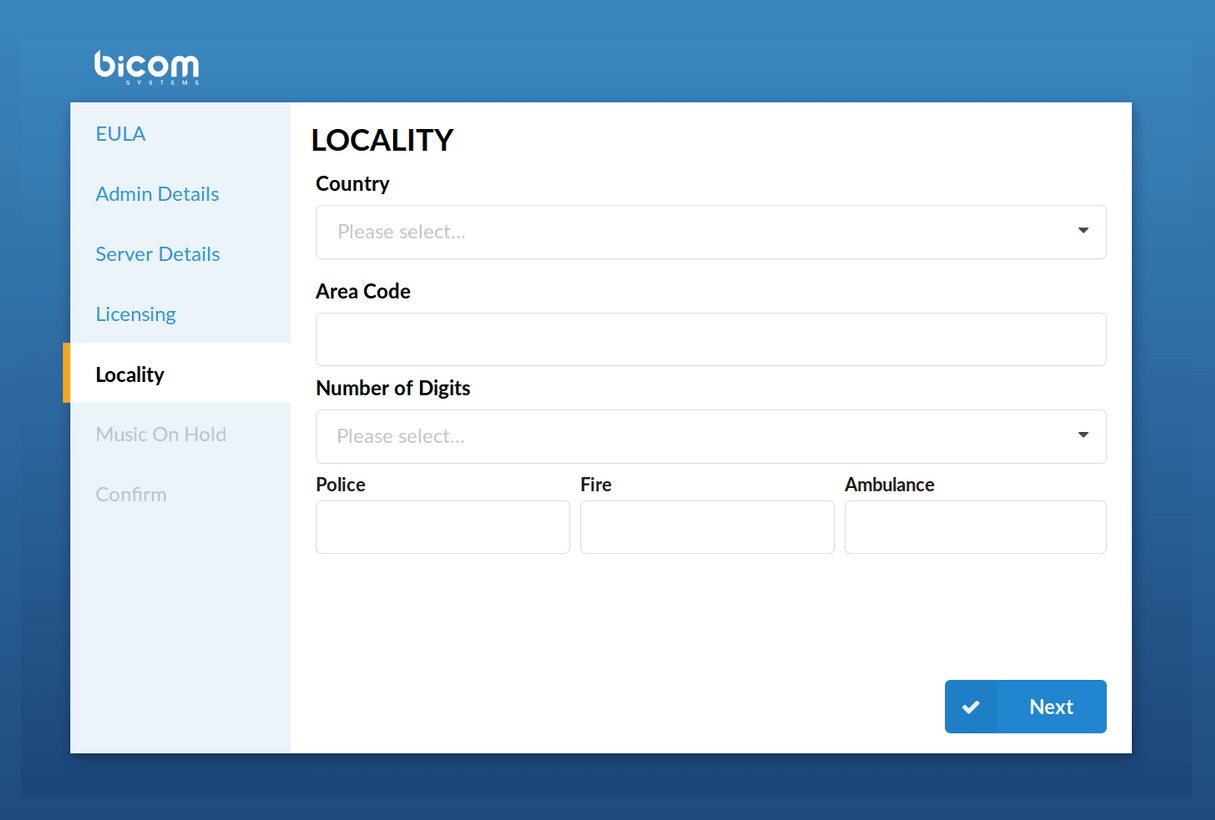Image resolution: width=1215 pixels, height=820 pixels.
Task: Click the checkmark icon on Next button
Action: 970,707
